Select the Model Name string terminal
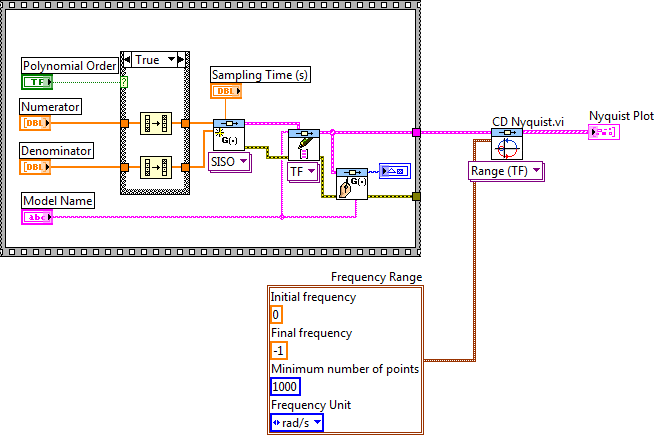656x435 pixels. 37,217
